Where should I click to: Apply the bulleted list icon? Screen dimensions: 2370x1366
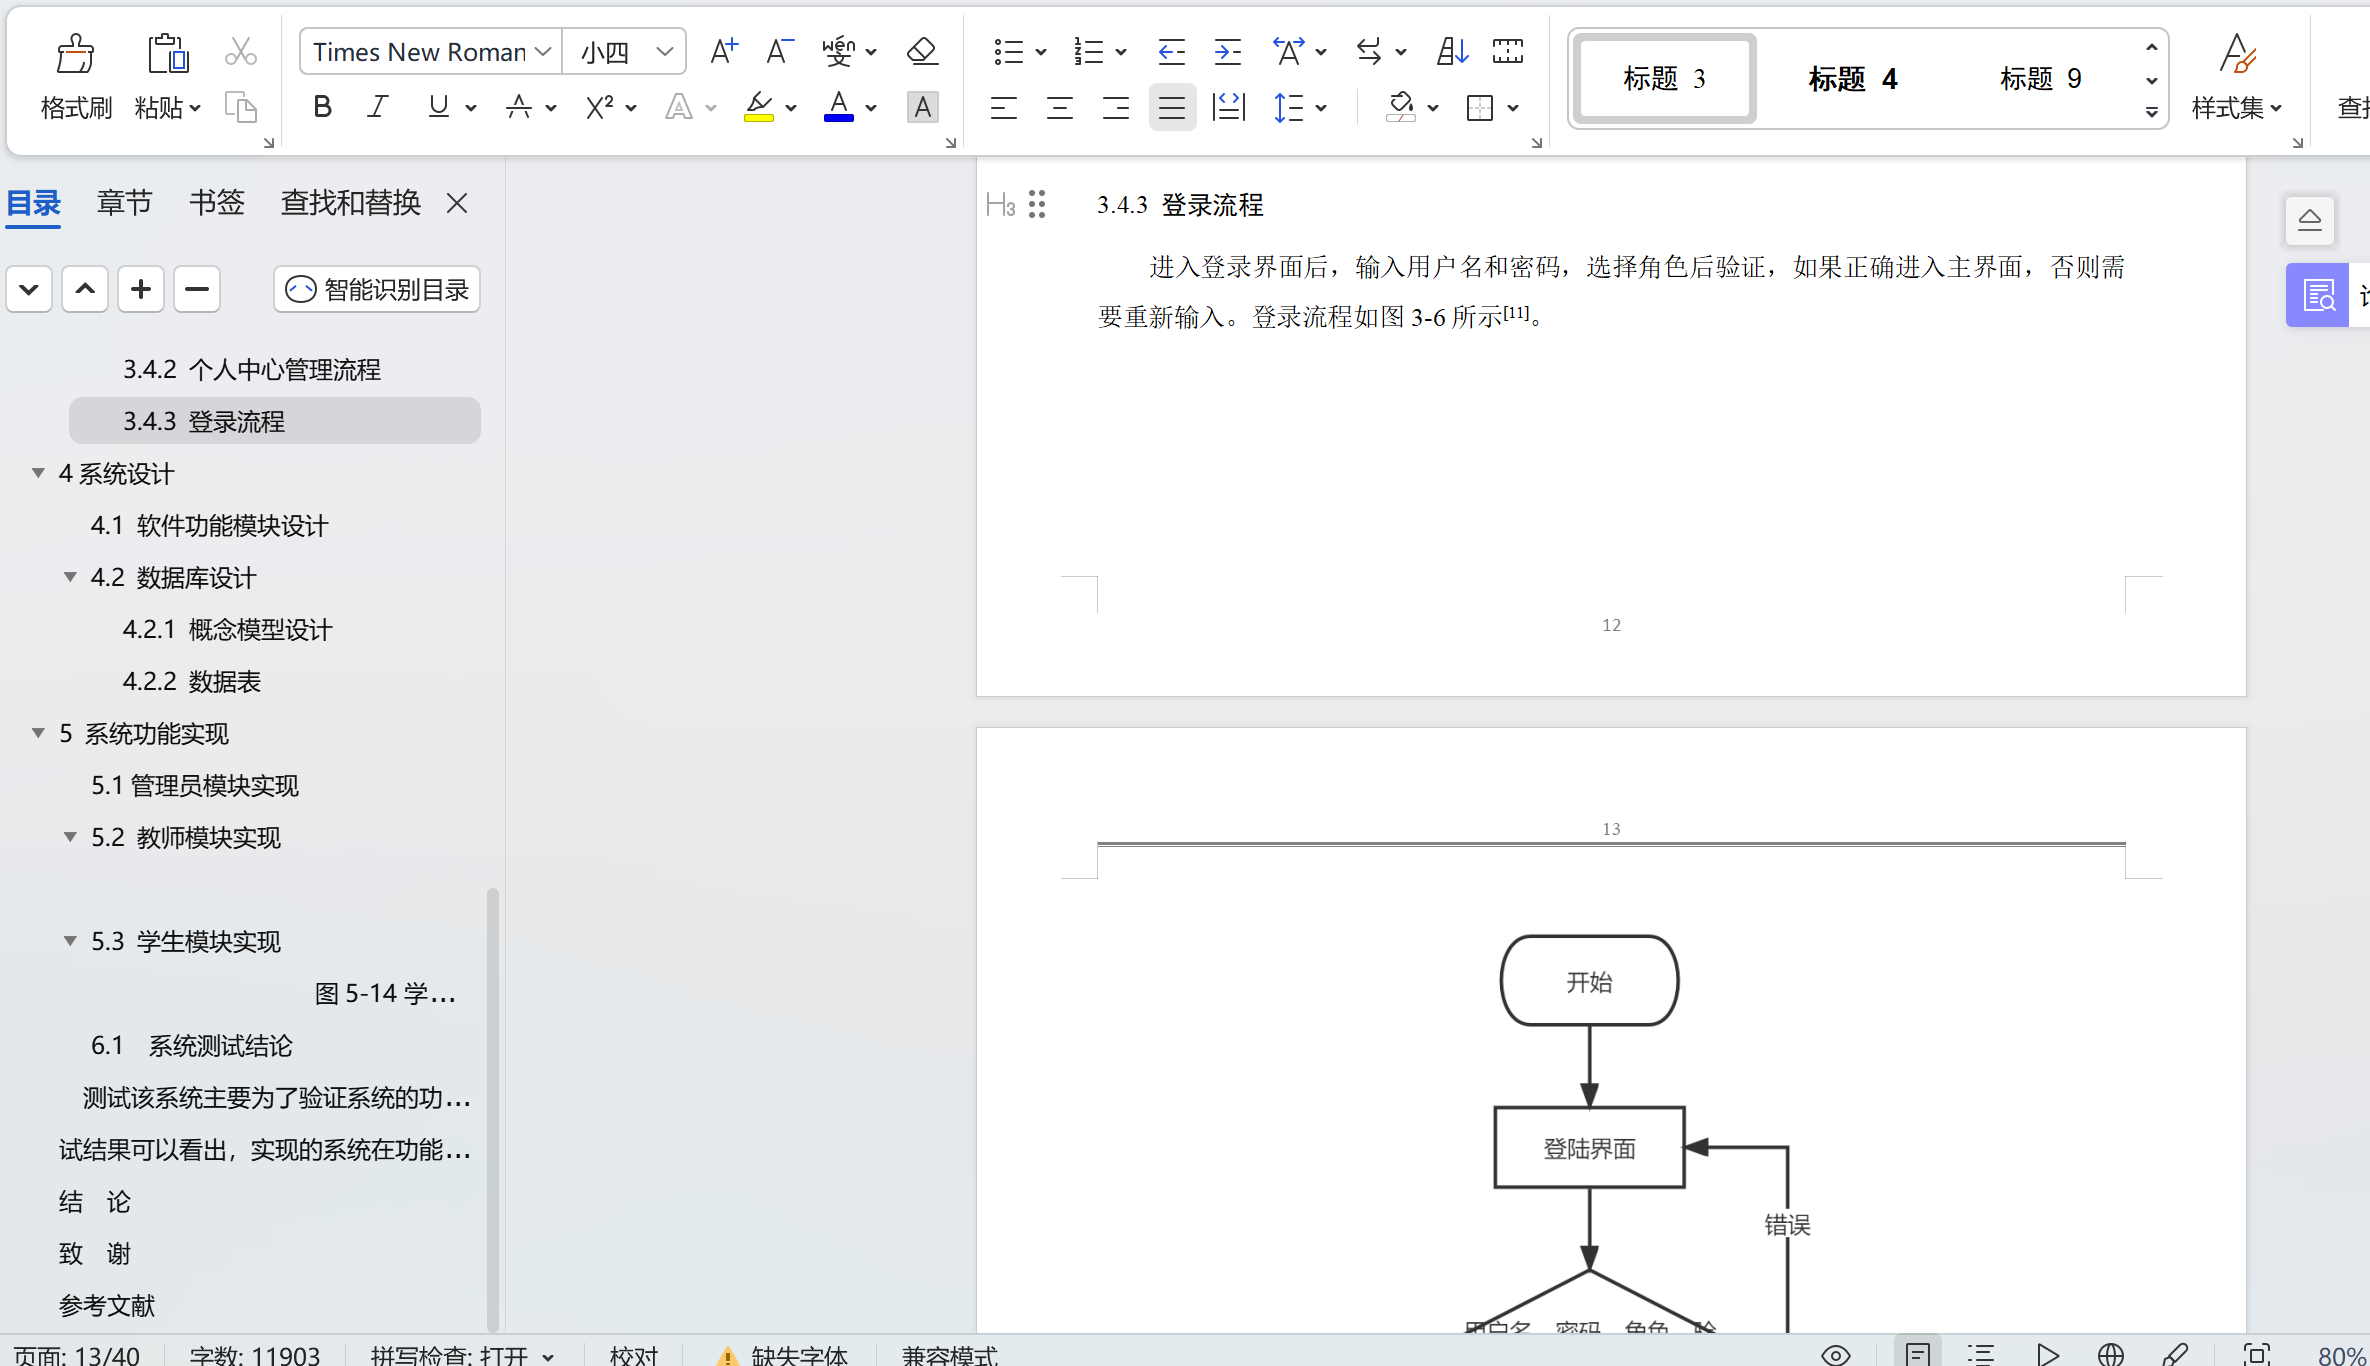point(1008,51)
